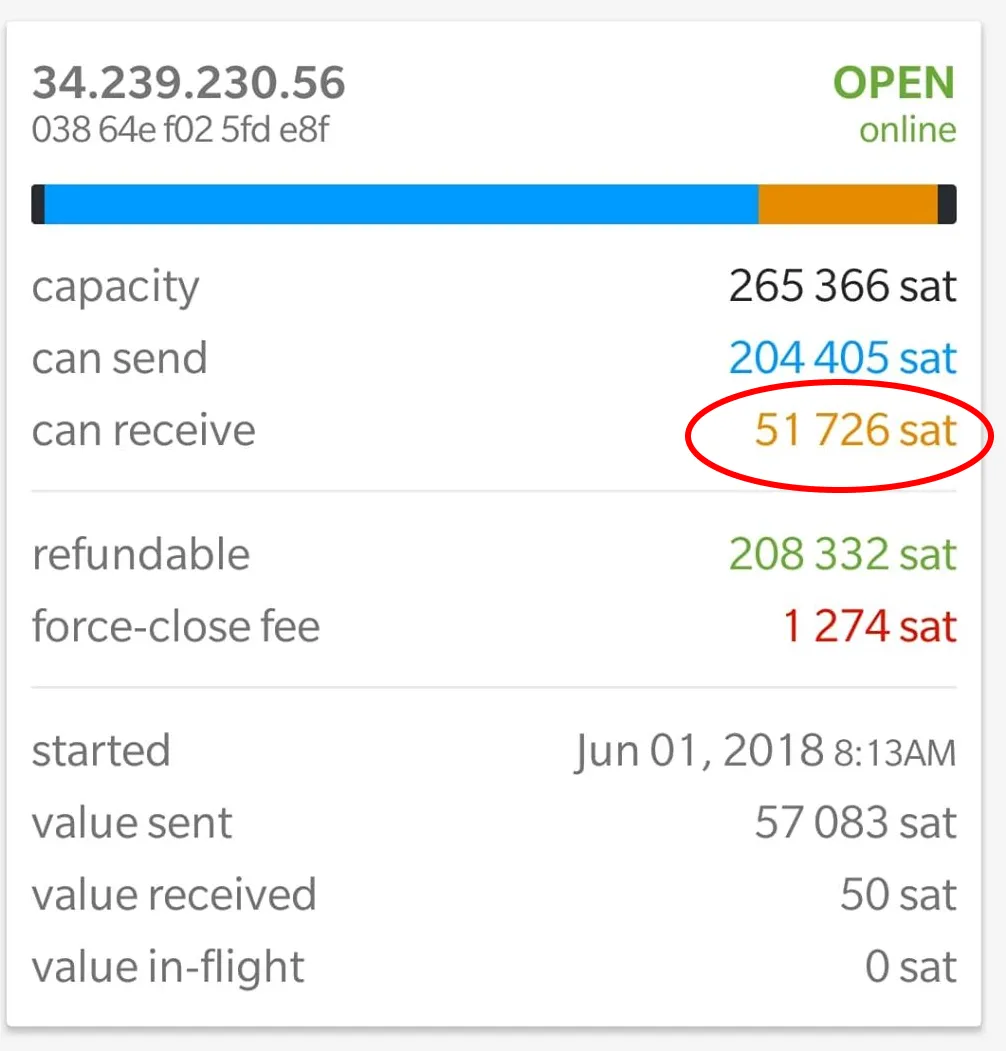Image resolution: width=1006 pixels, height=1051 pixels.
Task: Click the force-close fee label
Action: [176, 627]
